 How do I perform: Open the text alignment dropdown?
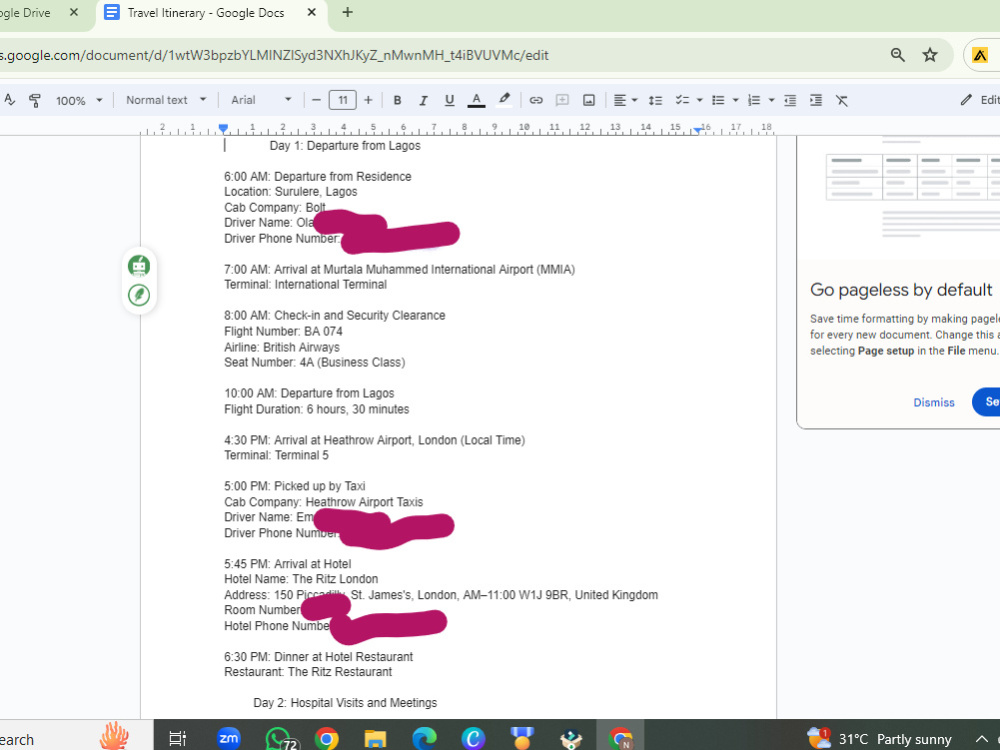click(x=625, y=100)
